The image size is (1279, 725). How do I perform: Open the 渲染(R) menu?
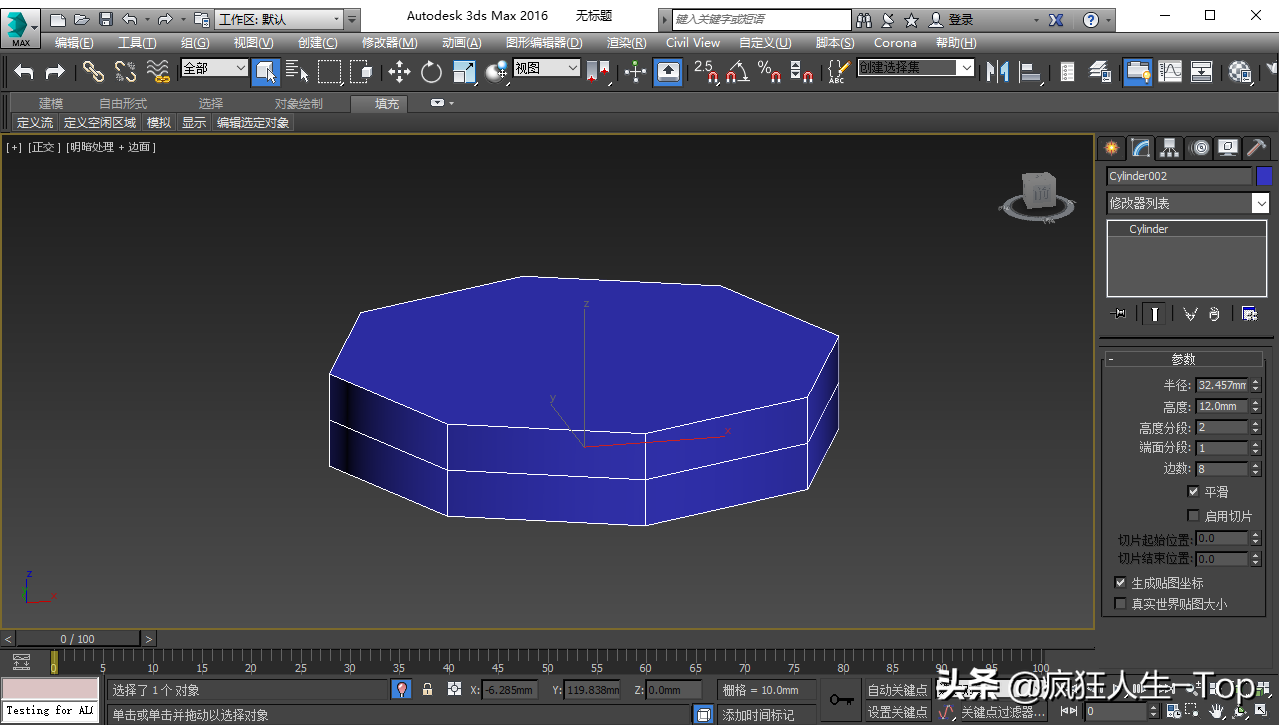(x=627, y=43)
